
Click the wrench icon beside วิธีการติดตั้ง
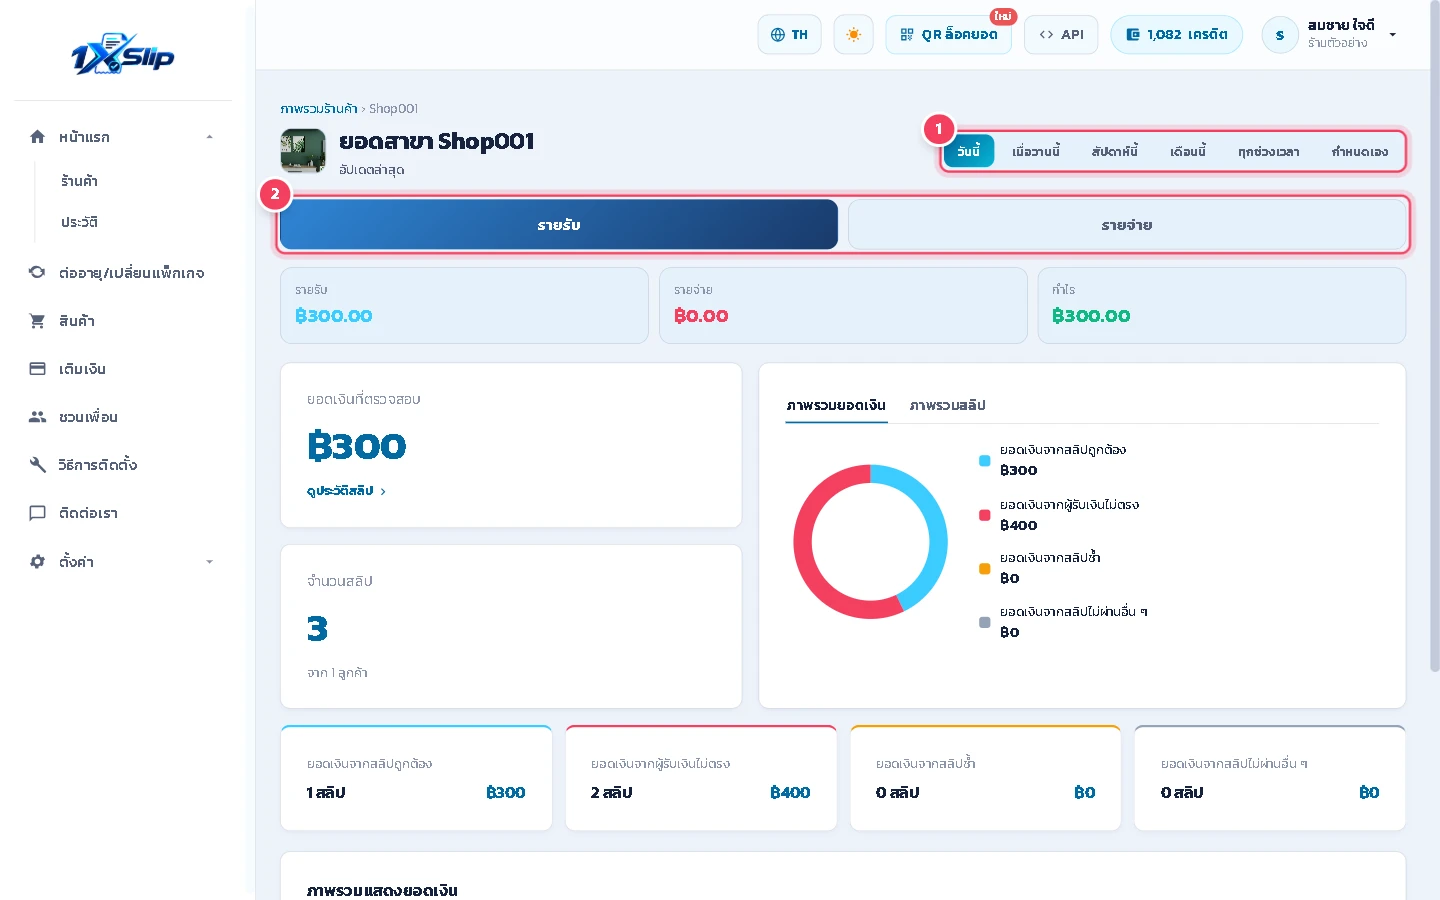(37, 465)
